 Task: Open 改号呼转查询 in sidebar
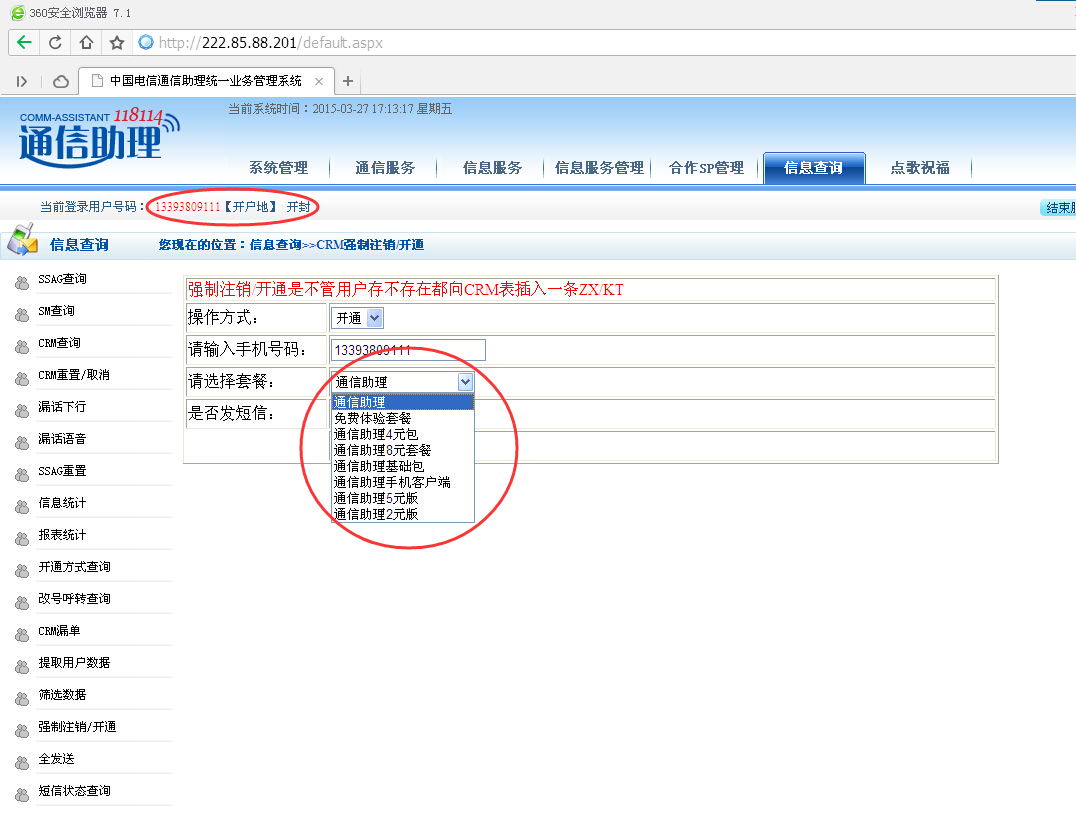[x=74, y=599]
